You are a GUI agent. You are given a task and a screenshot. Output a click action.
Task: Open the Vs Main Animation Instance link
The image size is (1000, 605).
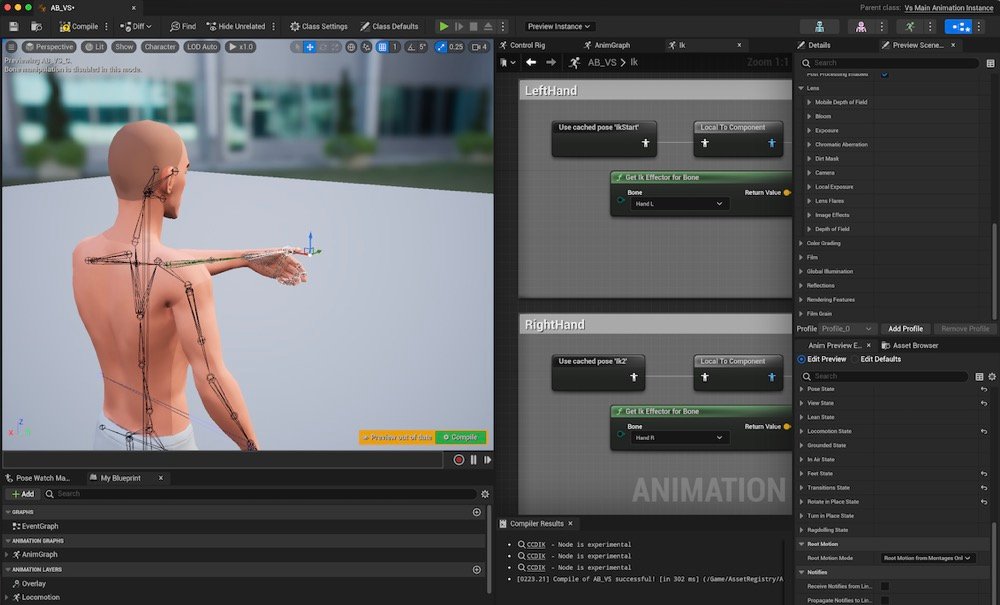[x=948, y=7]
